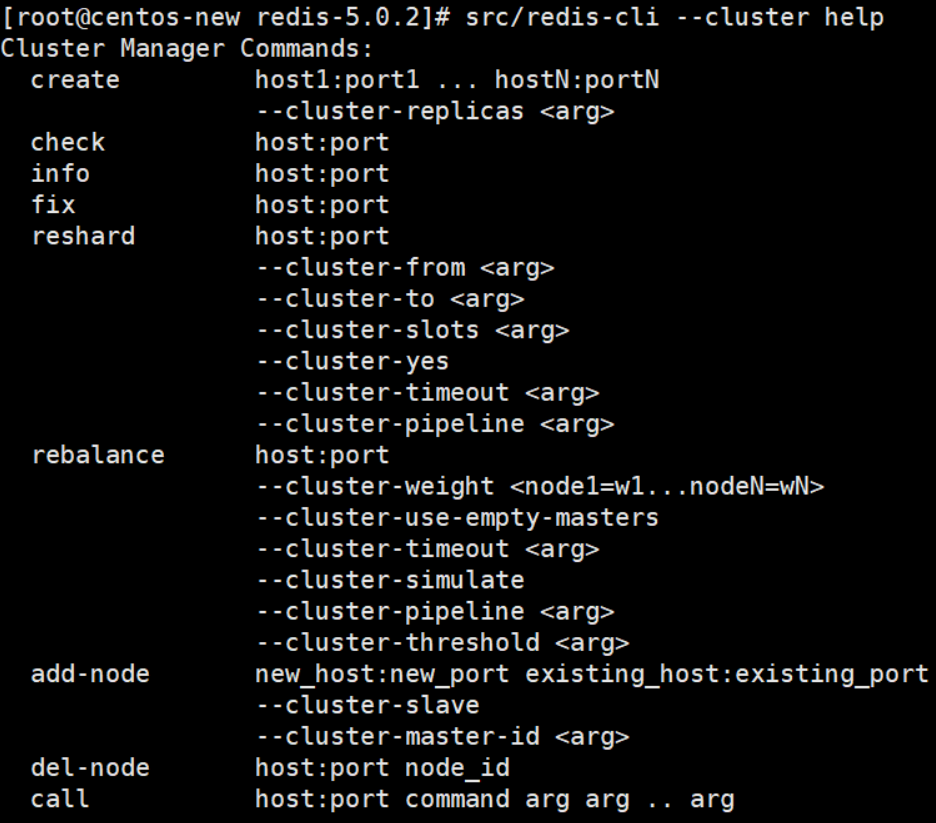Click the 'reshard' command name
The height and width of the screenshot is (823, 936).
(84, 236)
